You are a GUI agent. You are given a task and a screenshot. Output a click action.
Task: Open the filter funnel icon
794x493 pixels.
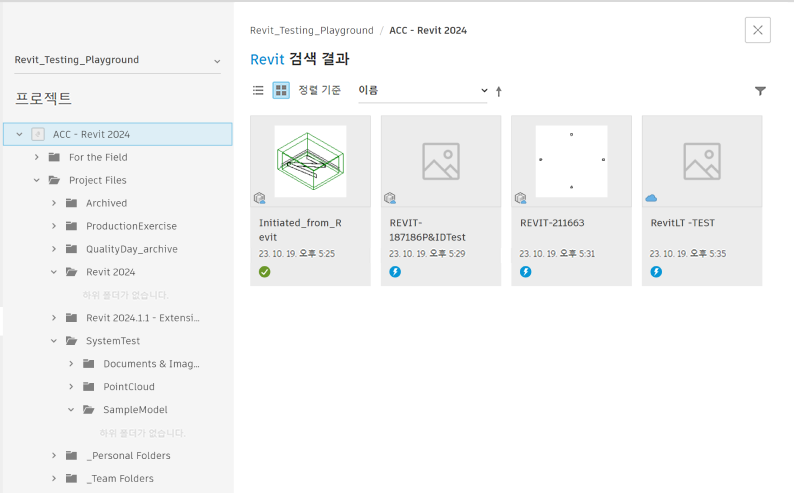click(x=760, y=91)
